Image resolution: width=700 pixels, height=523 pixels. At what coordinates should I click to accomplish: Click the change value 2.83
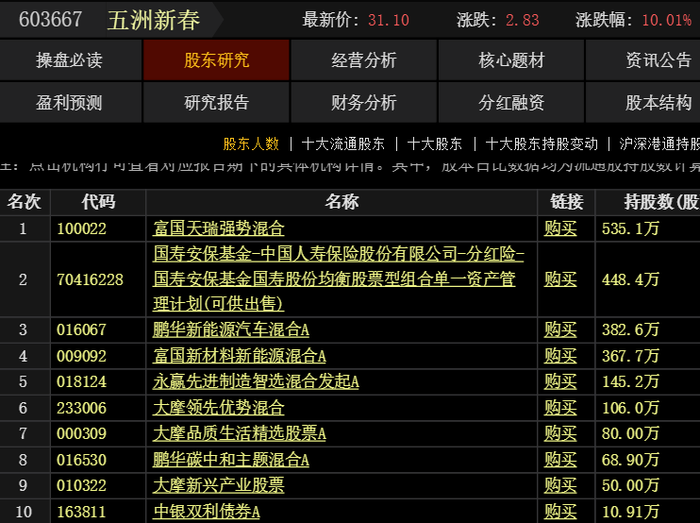click(x=522, y=20)
